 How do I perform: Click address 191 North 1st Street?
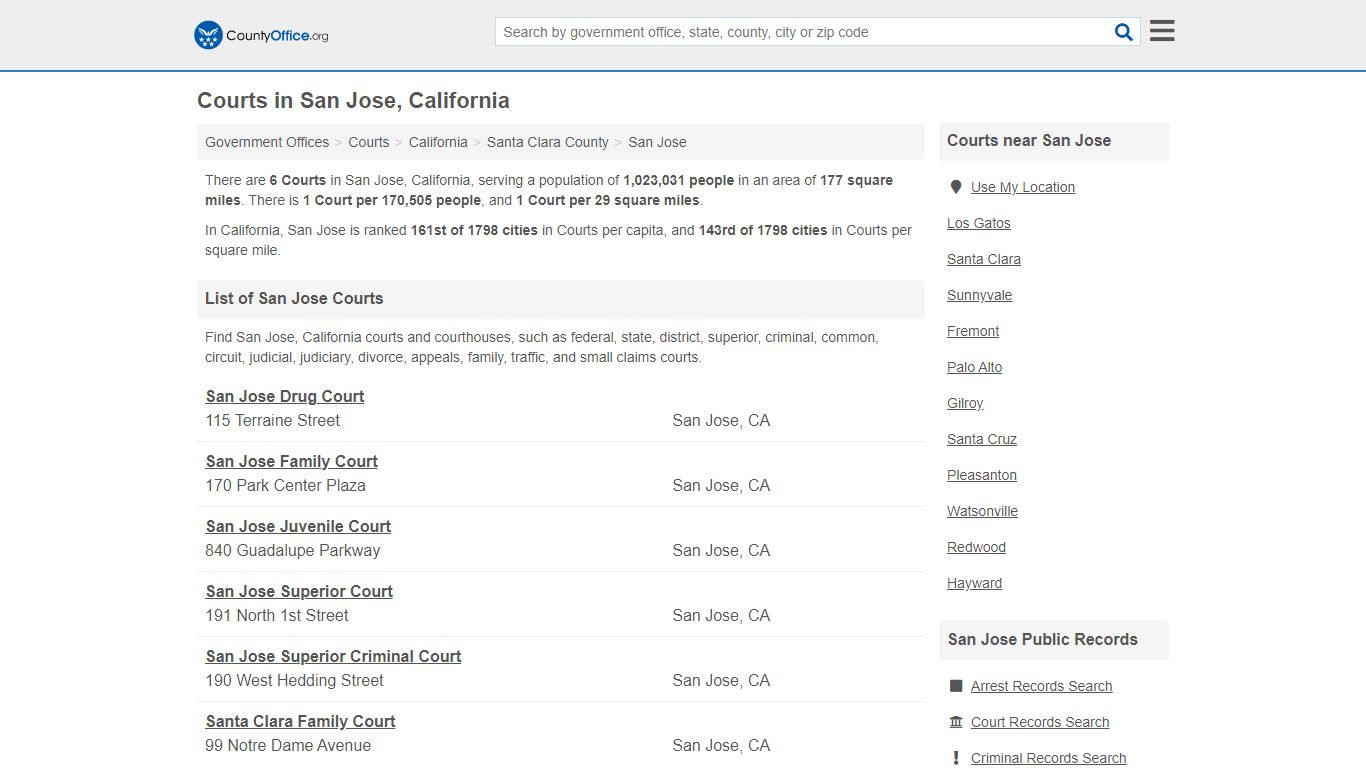click(x=277, y=615)
